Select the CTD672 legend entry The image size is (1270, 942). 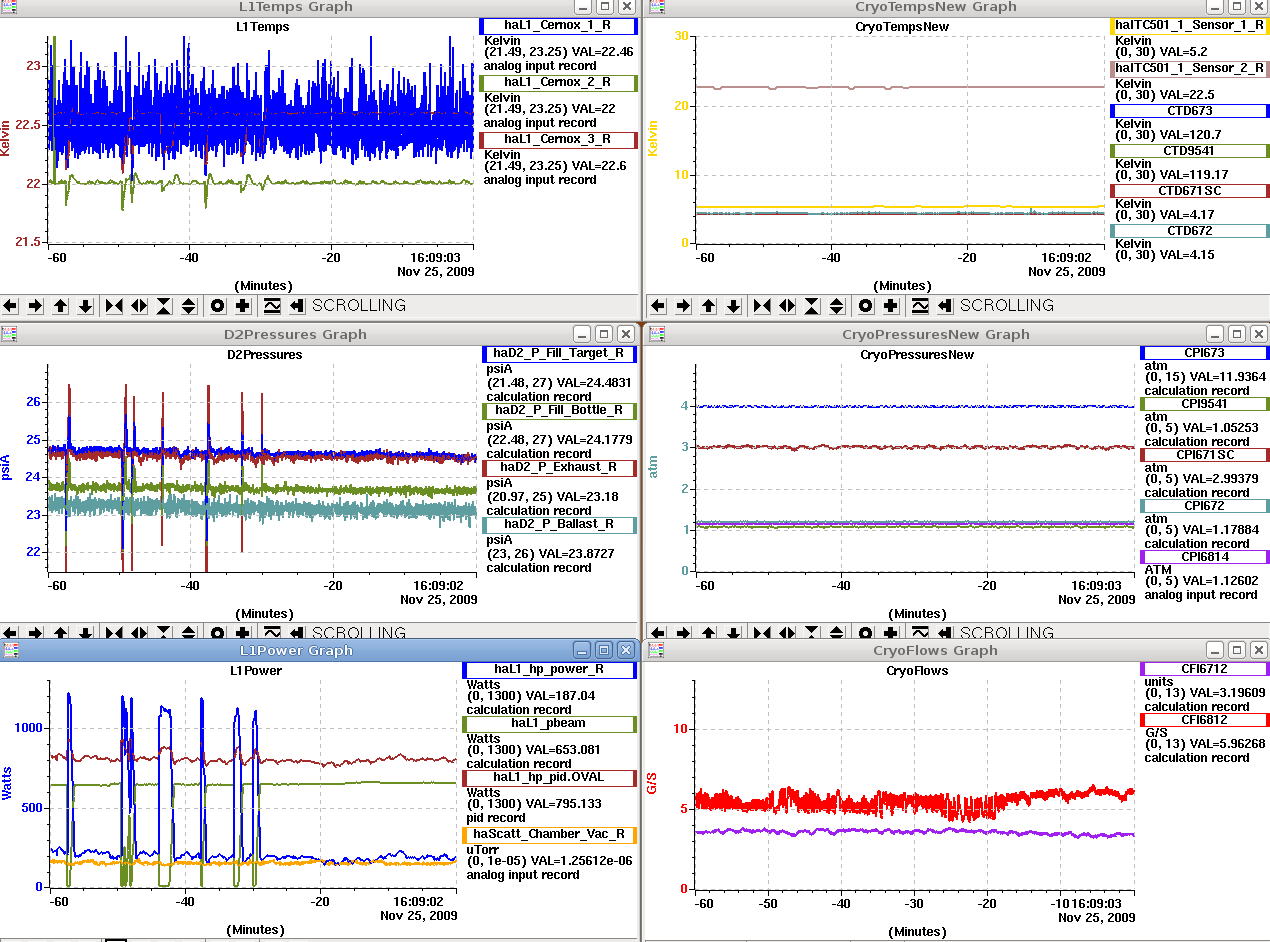pos(1189,231)
